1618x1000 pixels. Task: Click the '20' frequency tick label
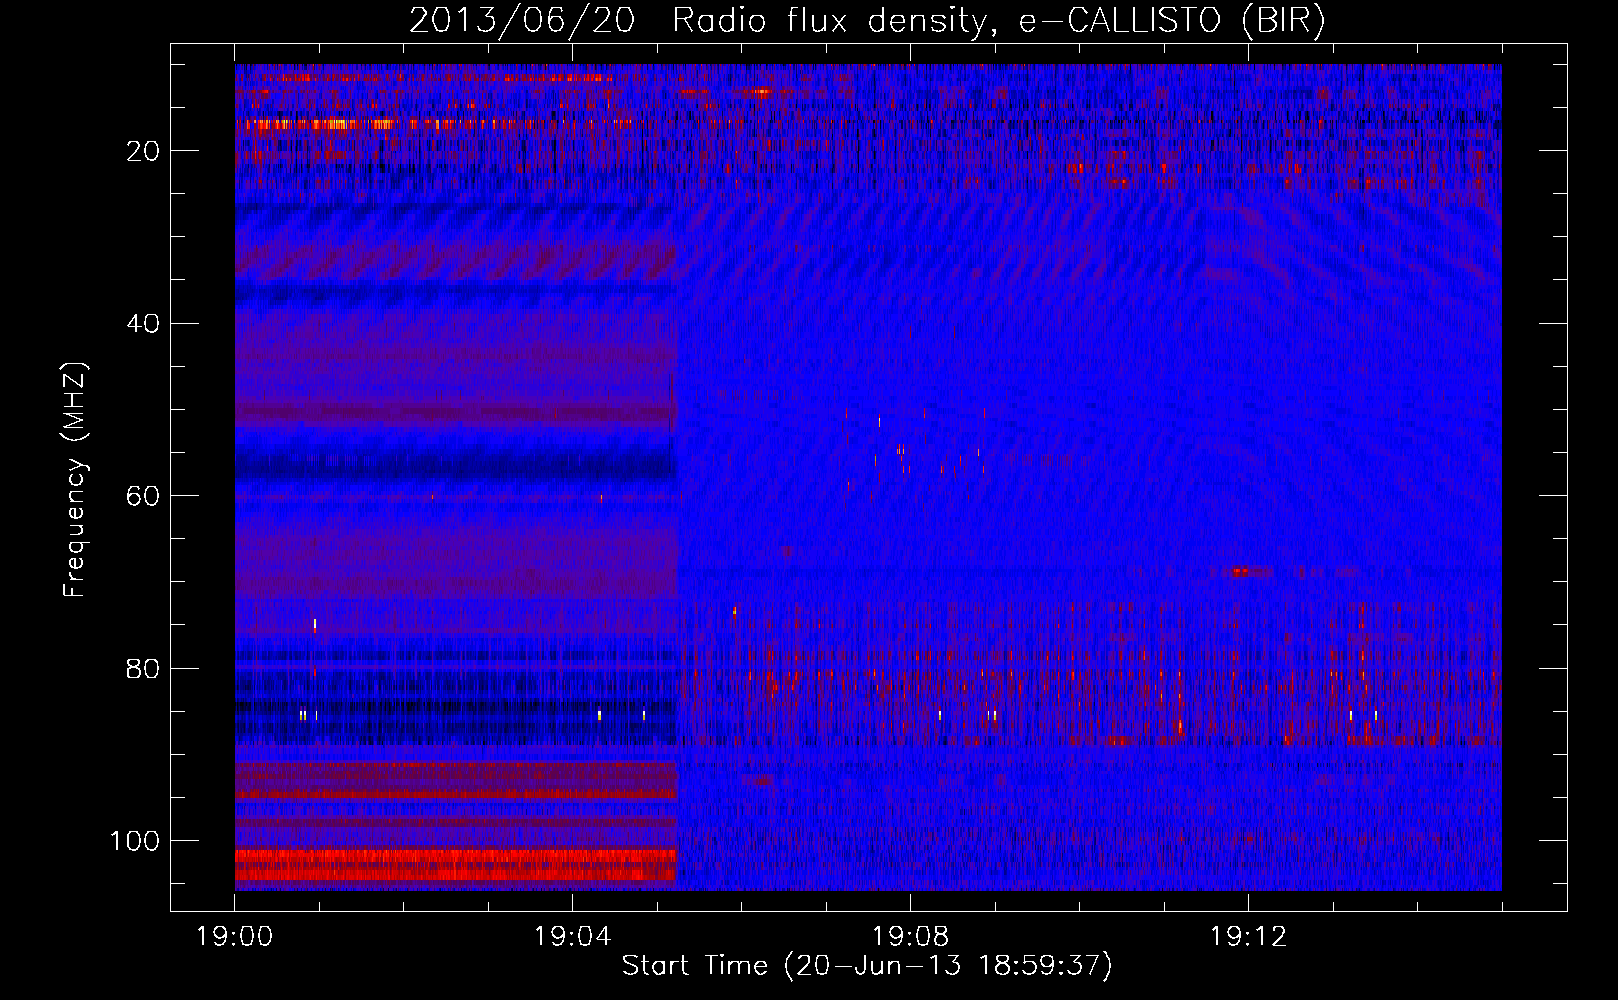pyautogui.click(x=143, y=151)
